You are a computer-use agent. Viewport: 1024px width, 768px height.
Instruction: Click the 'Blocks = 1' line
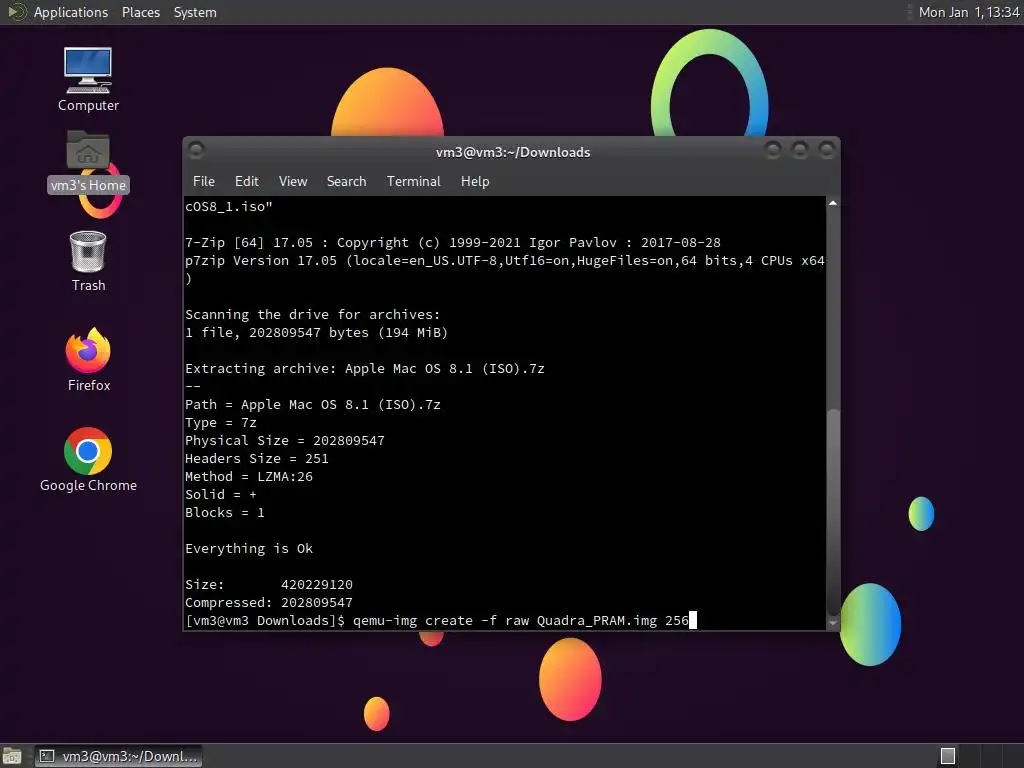[x=225, y=513]
